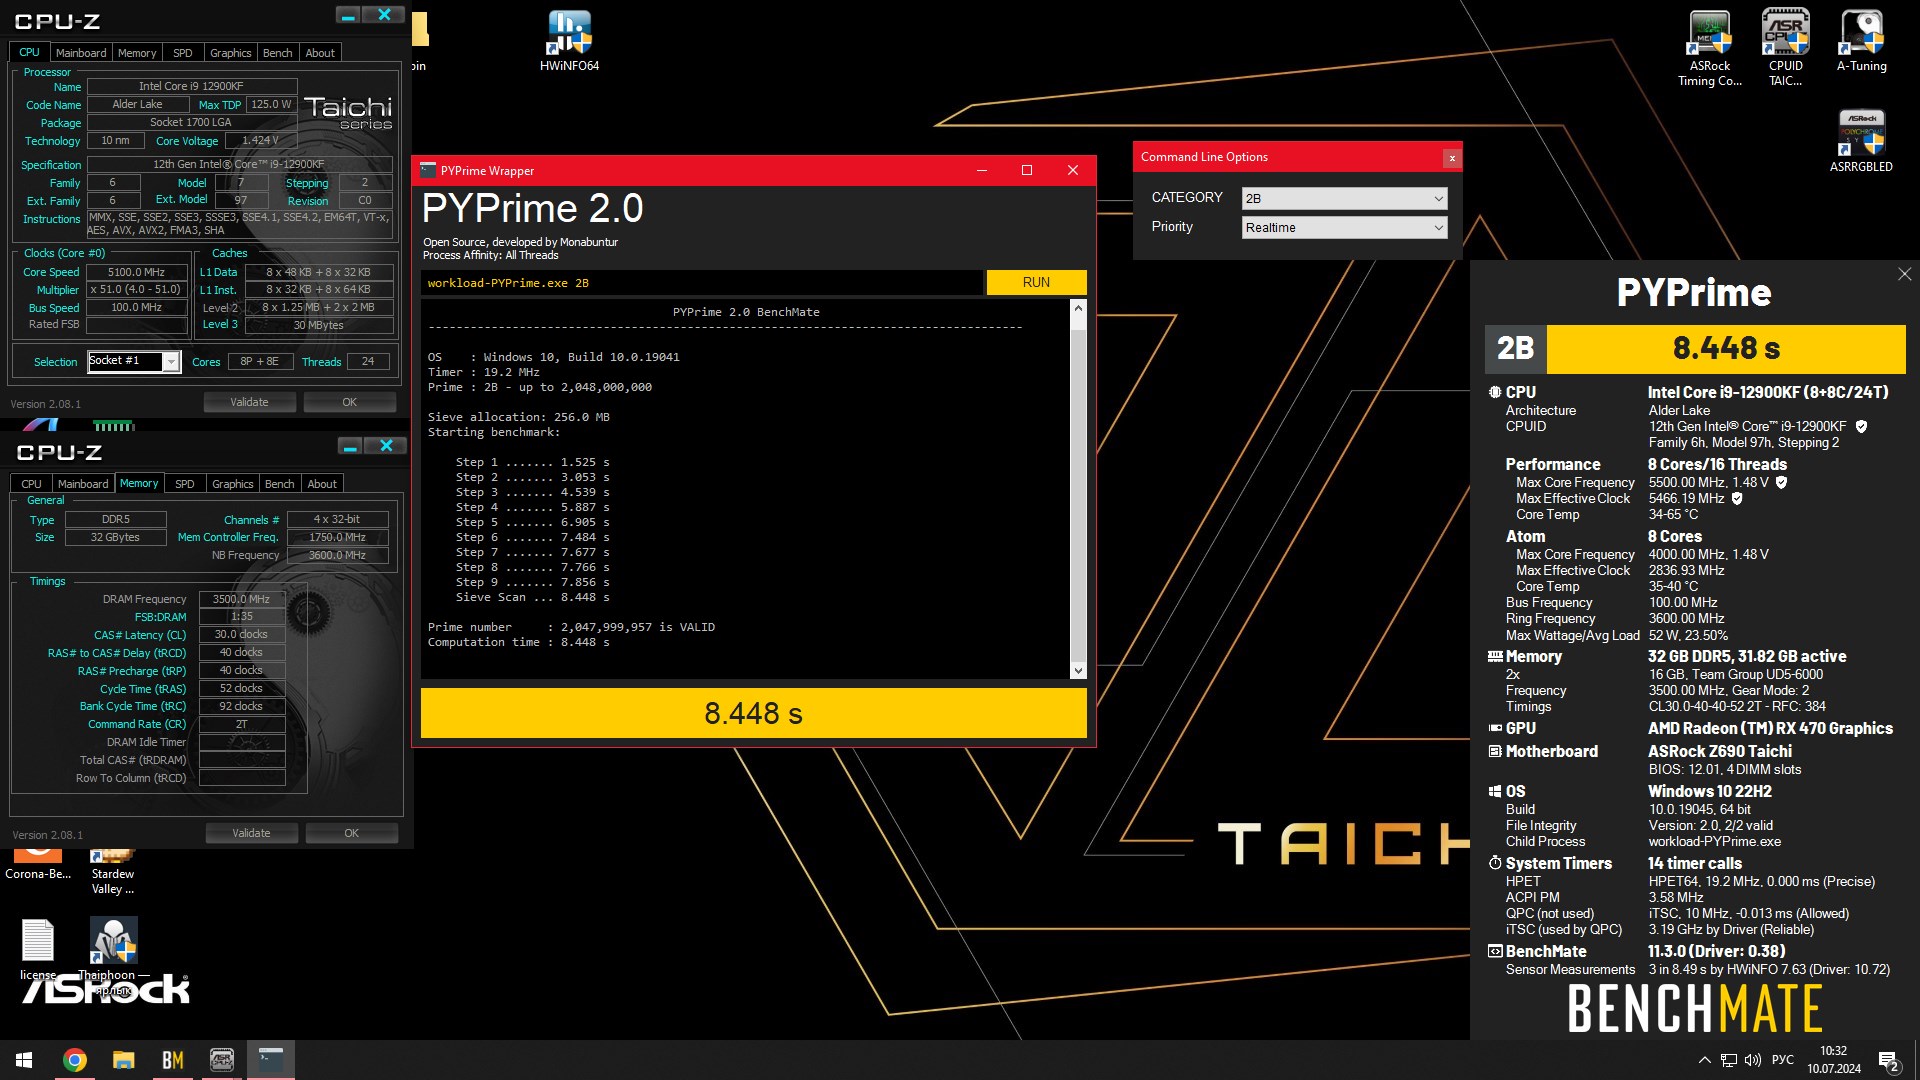Select the Core Speed value 5100.0 MHz
Viewport: 1920px width, 1080px height.
(137, 272)
